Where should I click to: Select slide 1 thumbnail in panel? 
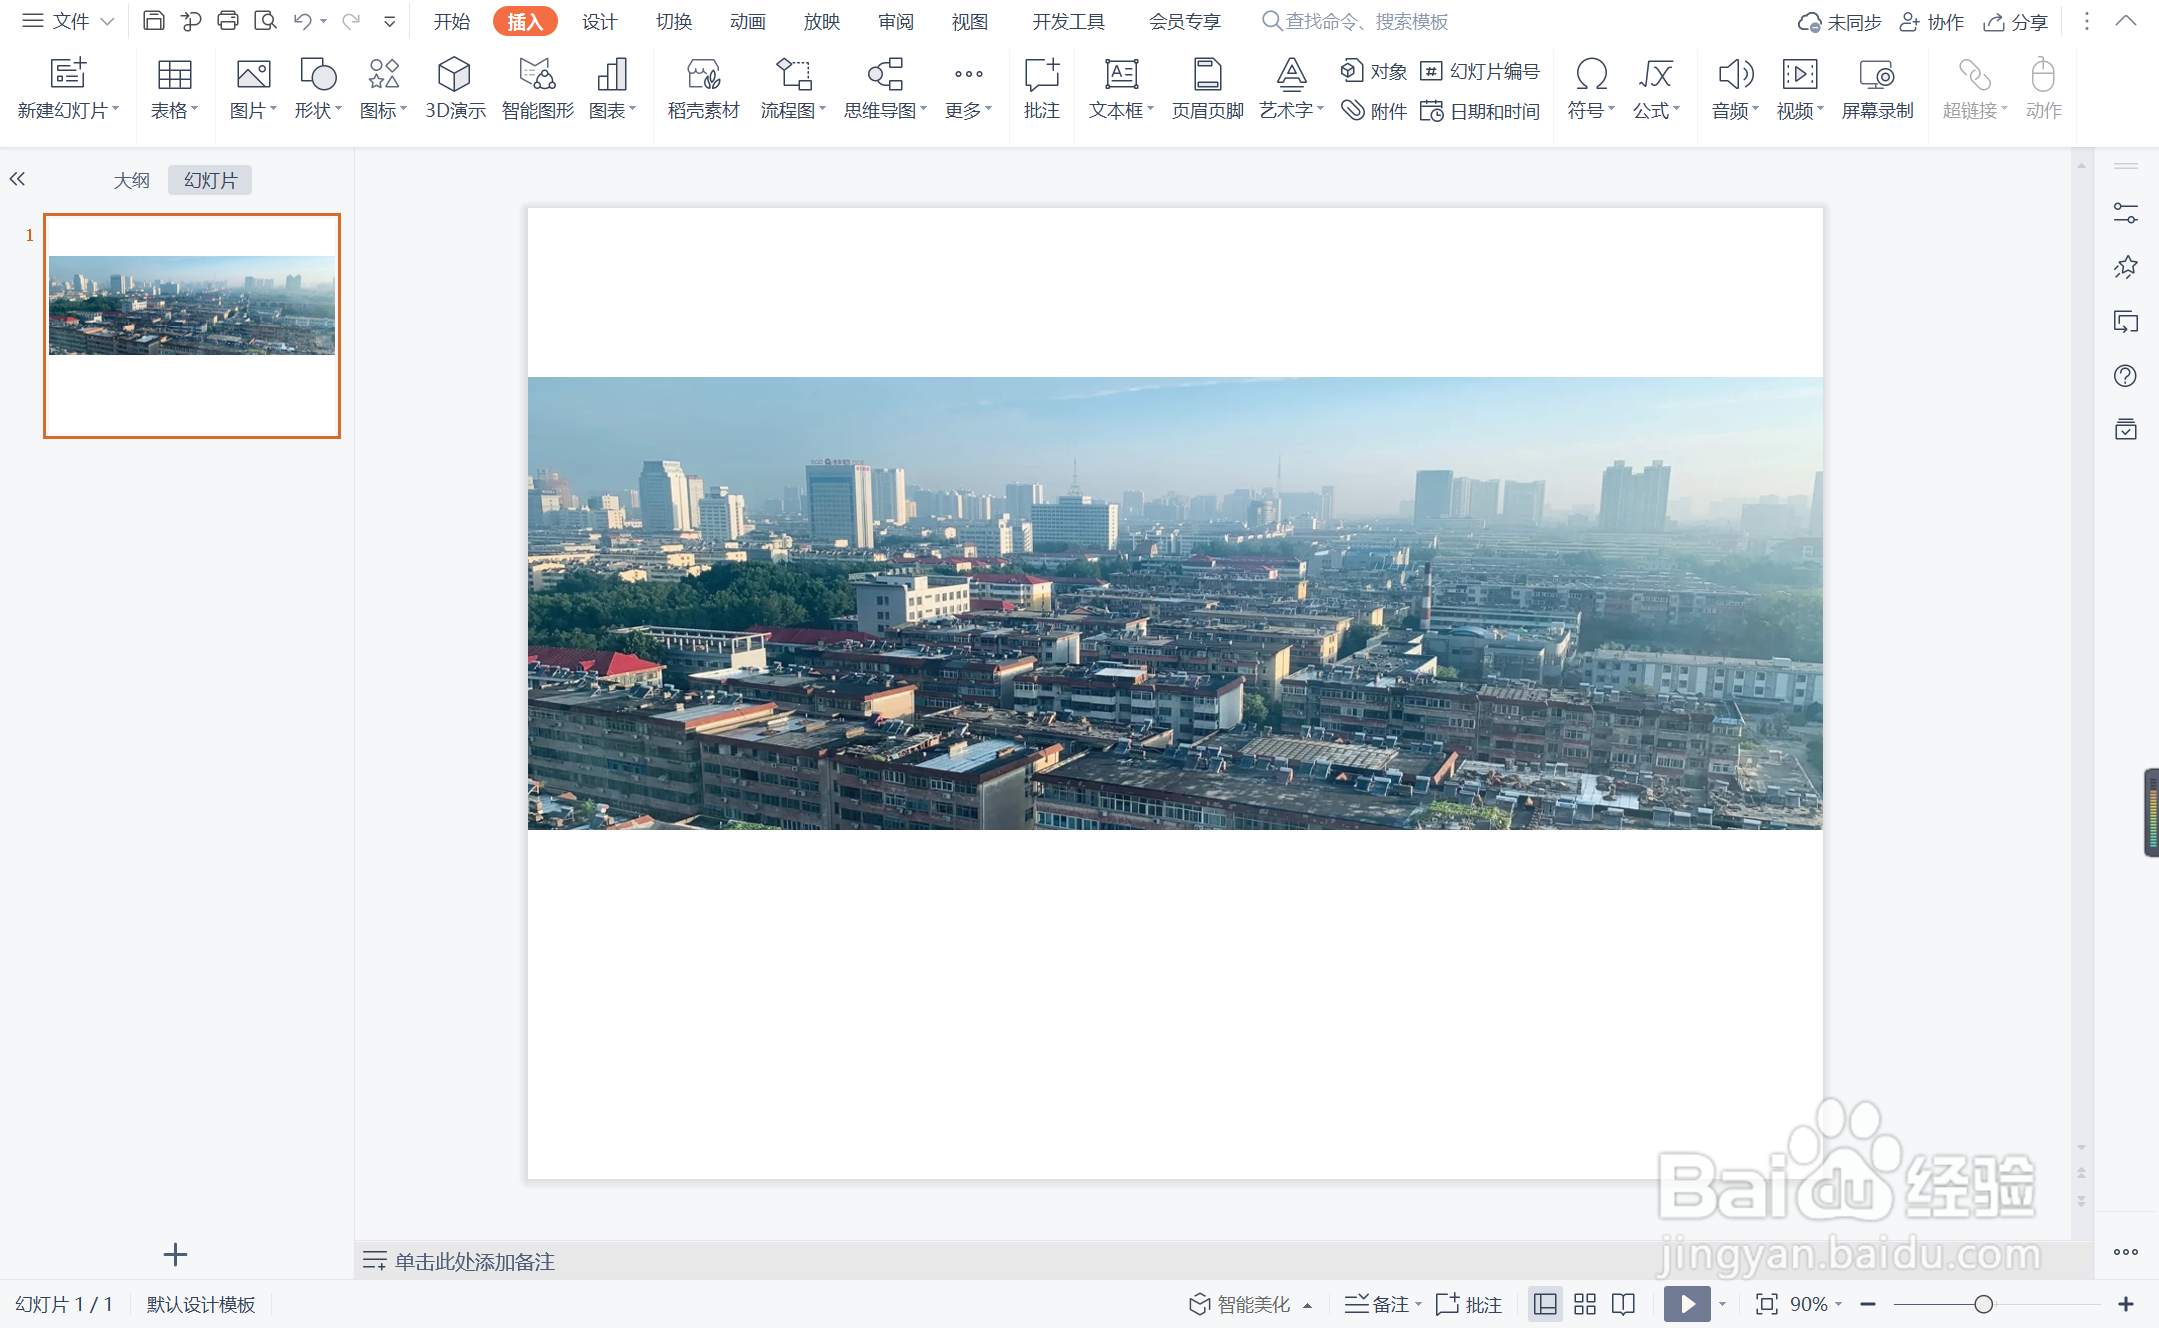click(192, 326)
